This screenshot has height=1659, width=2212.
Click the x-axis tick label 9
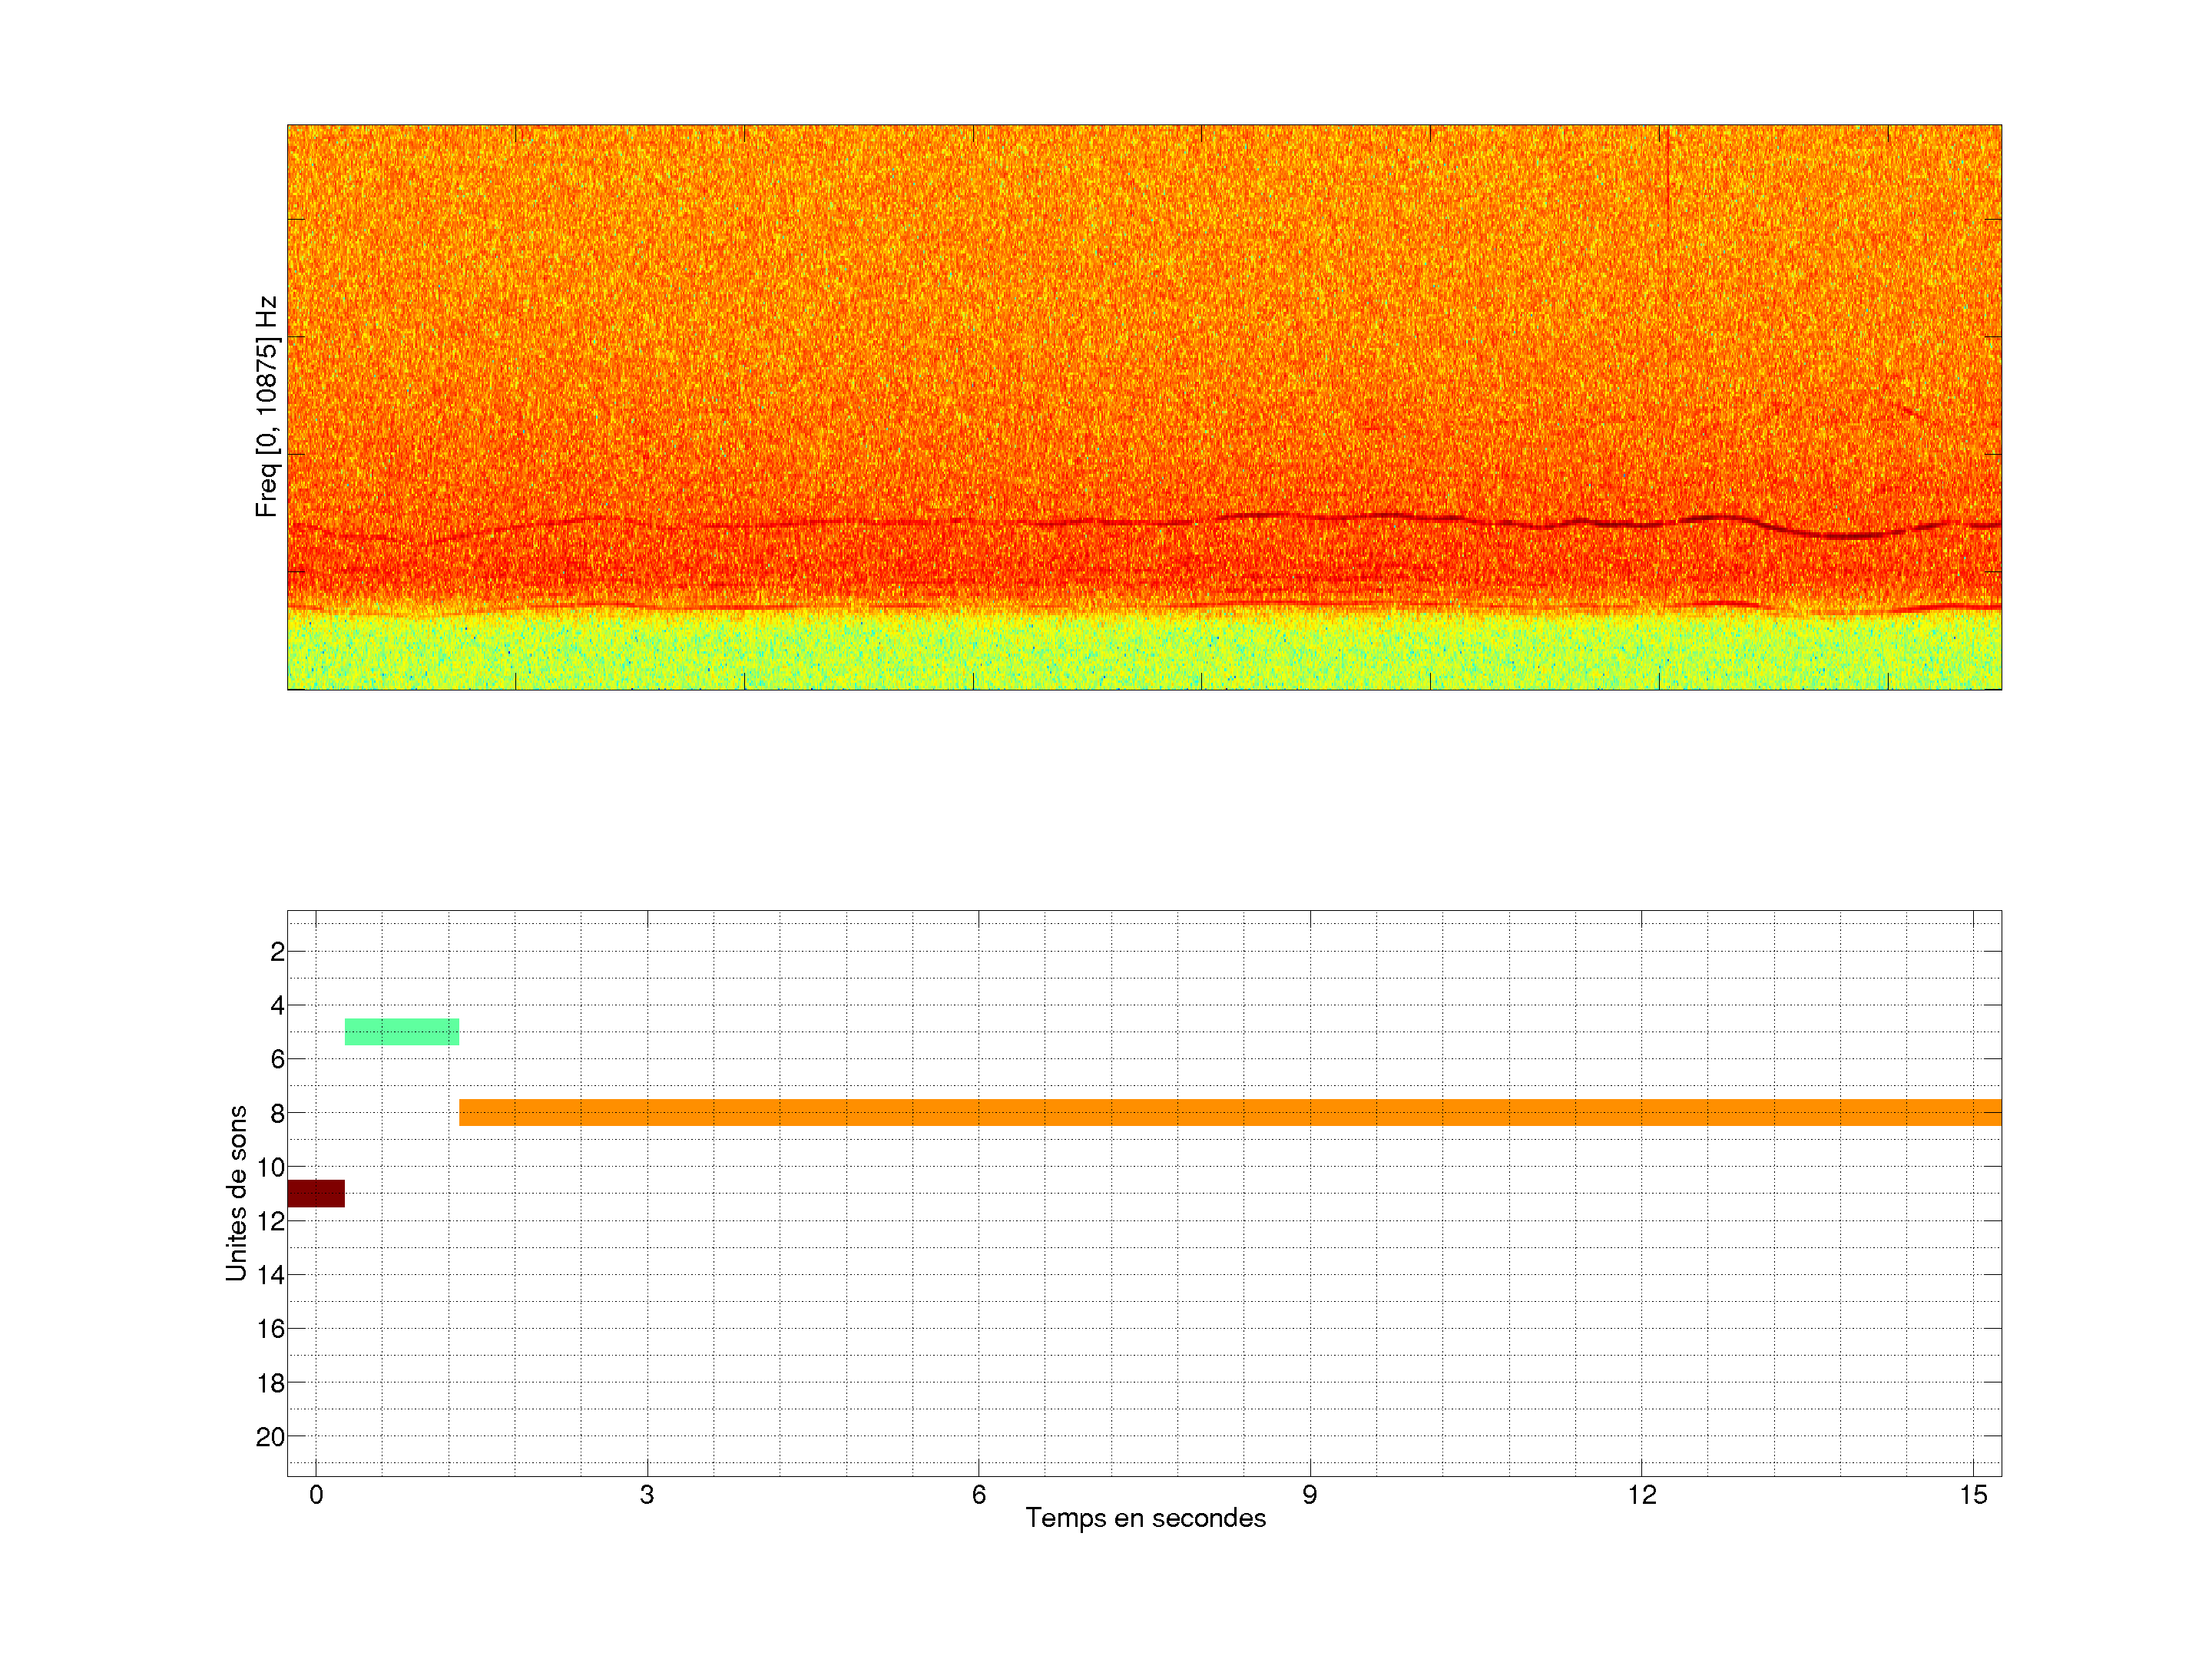1309,1495
